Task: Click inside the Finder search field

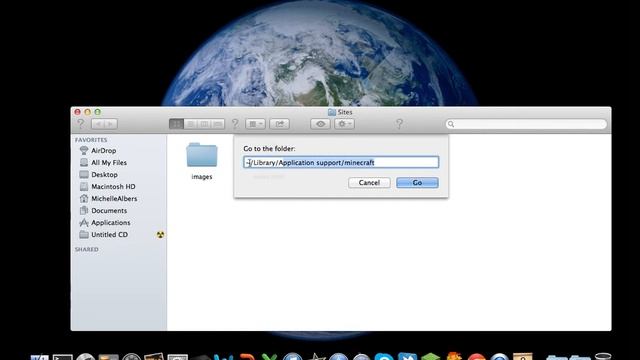Action: point(526,124)
